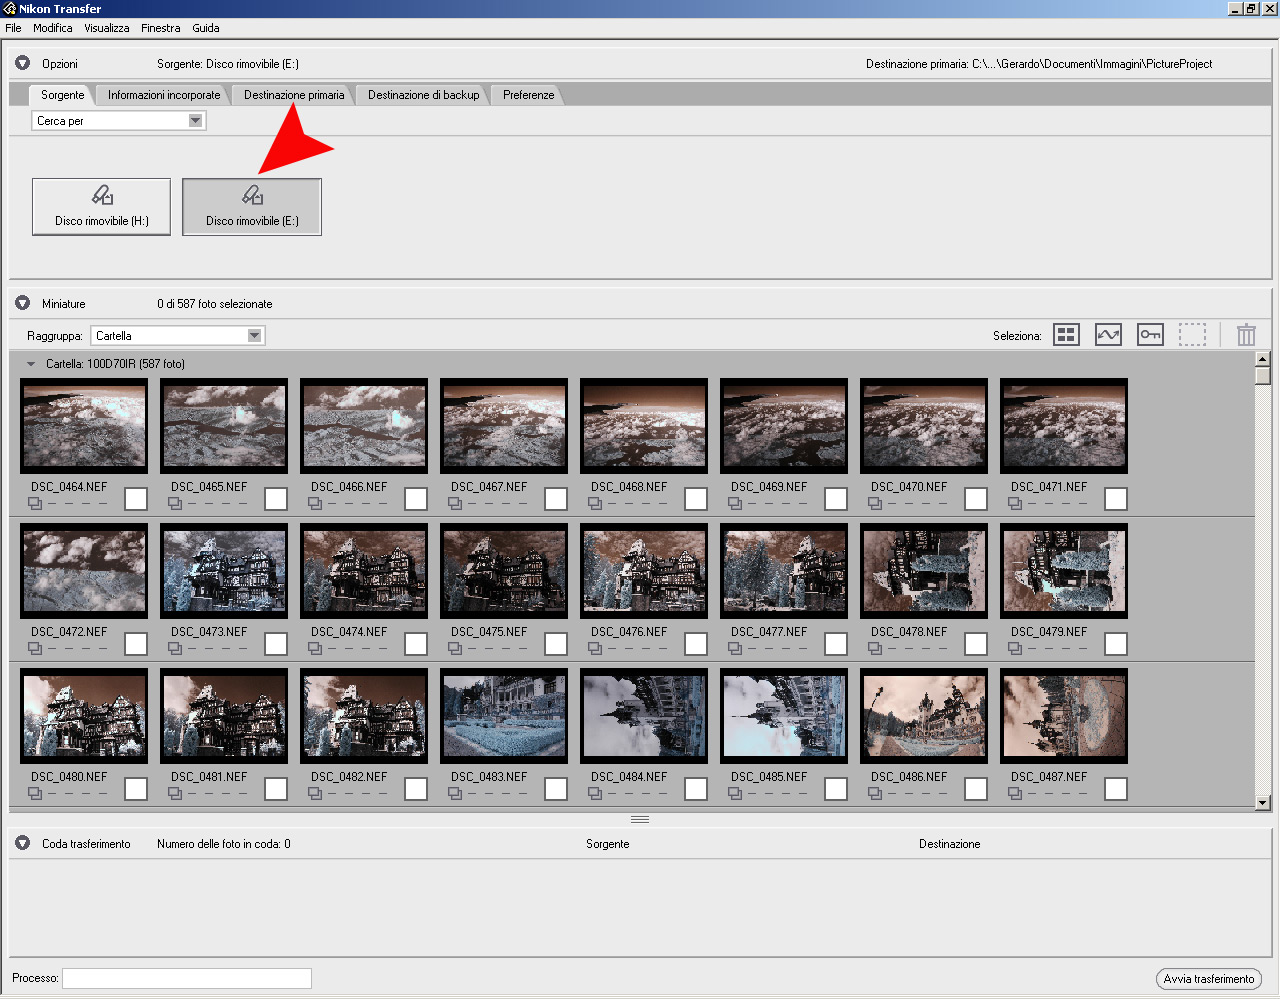Switch to the Sorgente tab
Image resolution: width=1280 pixels, height=999 pixels.
(62, 95)
